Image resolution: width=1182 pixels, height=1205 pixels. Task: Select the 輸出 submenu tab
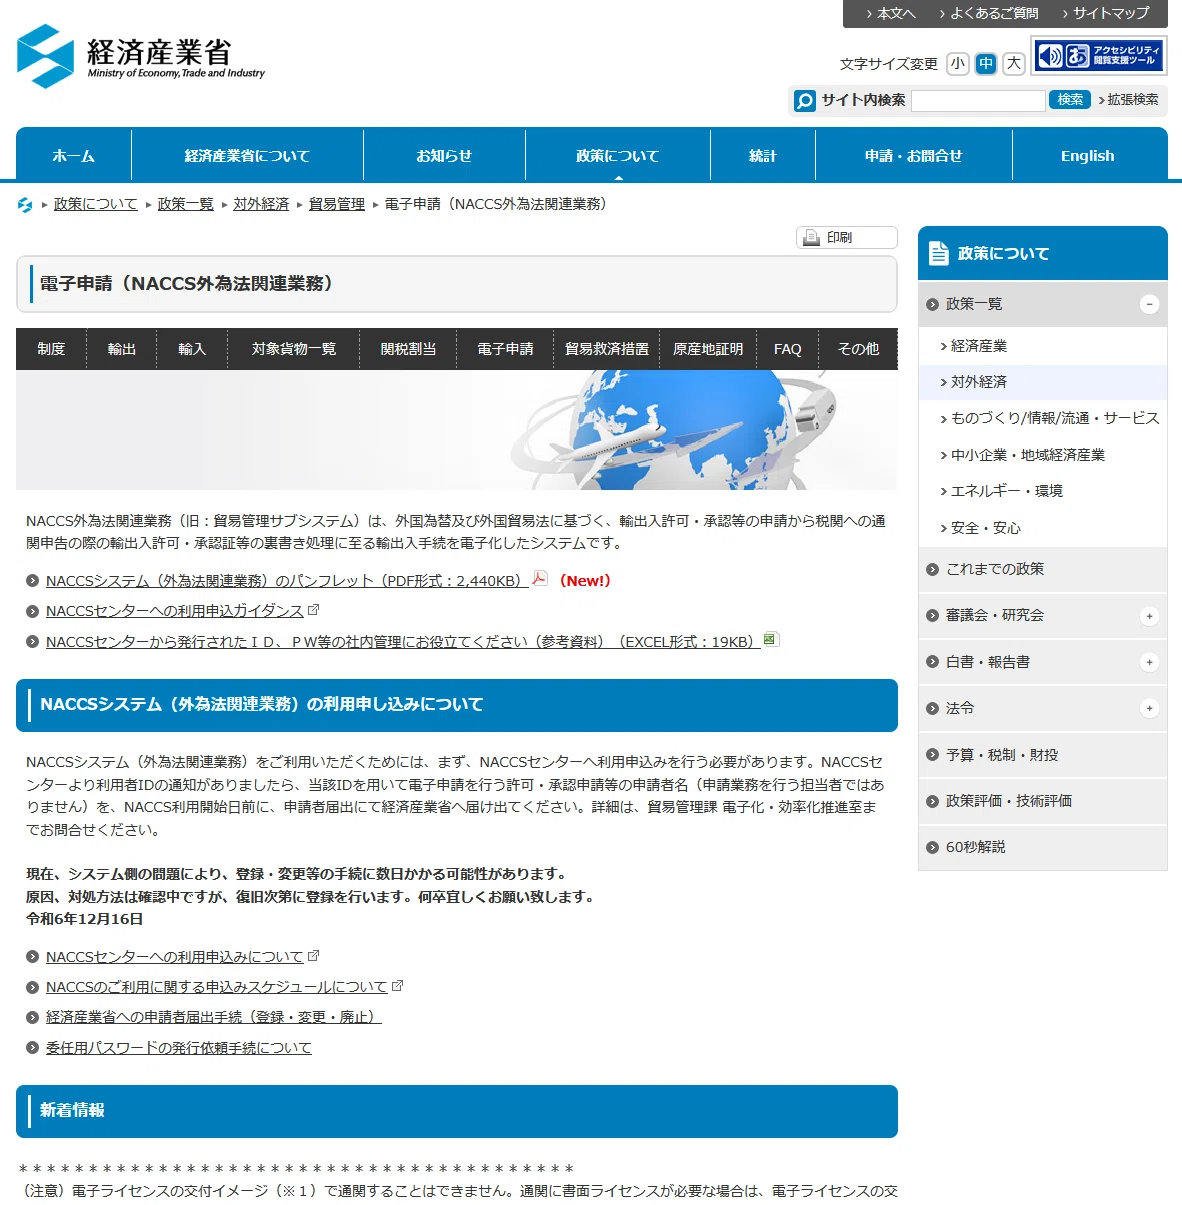point(122,349)
